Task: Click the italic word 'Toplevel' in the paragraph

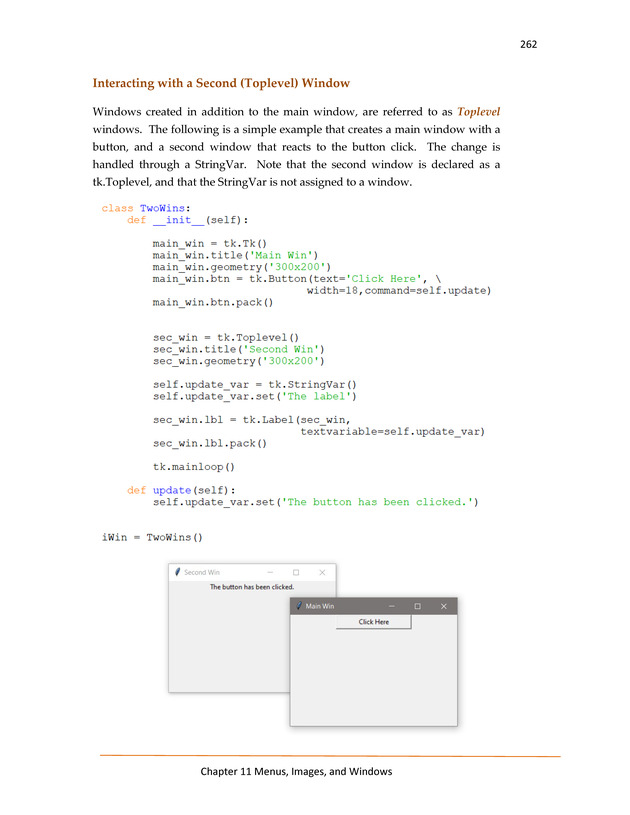Action: pos(478,112)
